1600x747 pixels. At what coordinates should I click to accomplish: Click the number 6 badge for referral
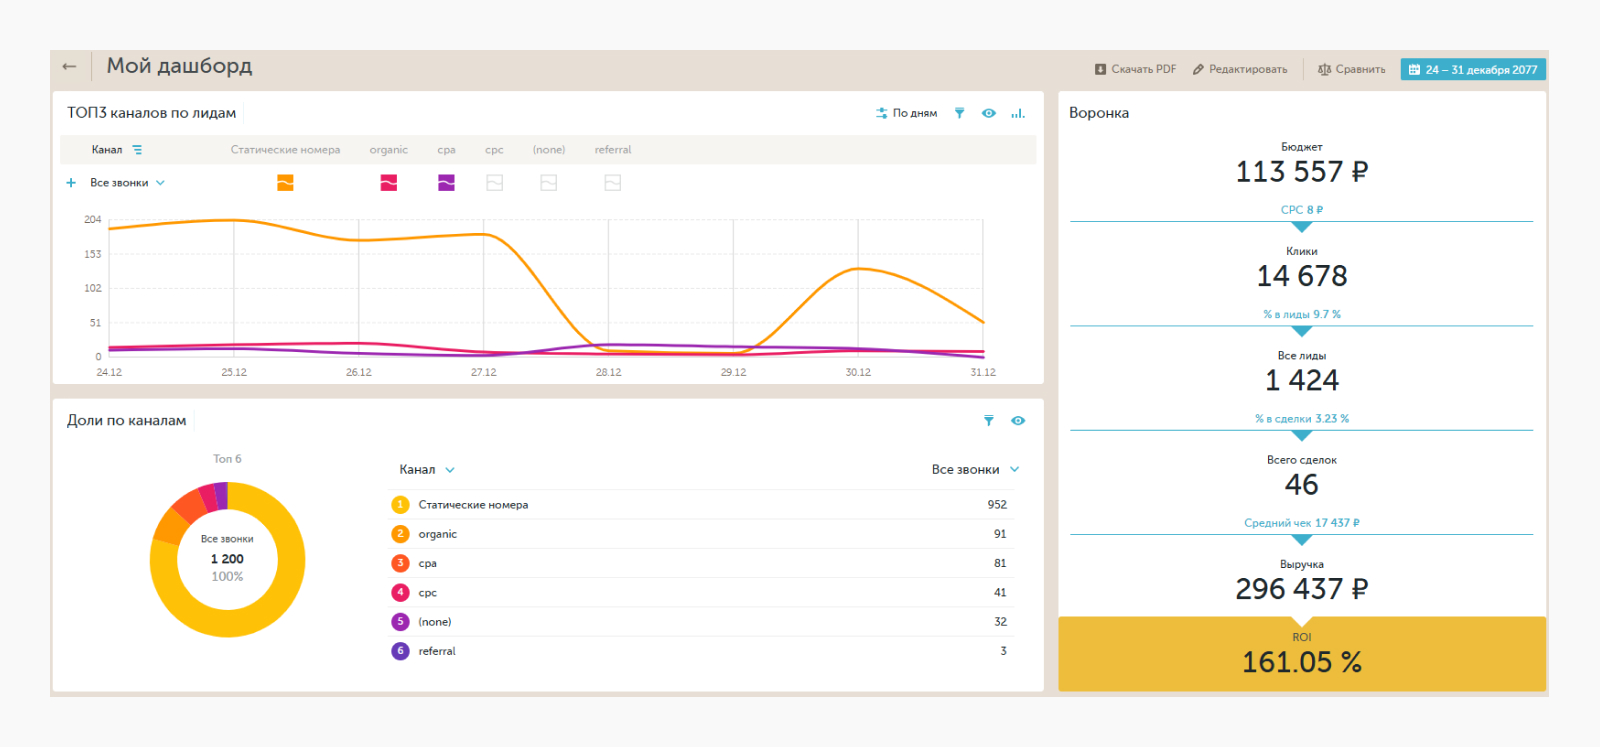pos(400,651)
